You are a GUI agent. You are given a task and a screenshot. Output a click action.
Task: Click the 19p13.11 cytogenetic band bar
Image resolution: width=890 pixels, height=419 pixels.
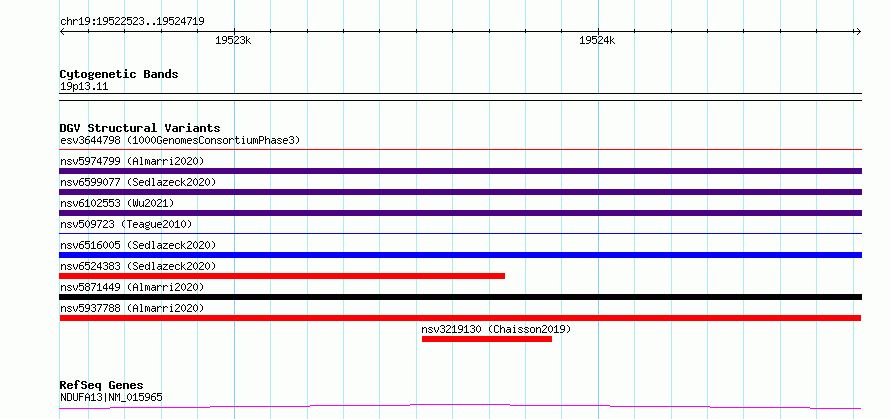coord(461,97)
